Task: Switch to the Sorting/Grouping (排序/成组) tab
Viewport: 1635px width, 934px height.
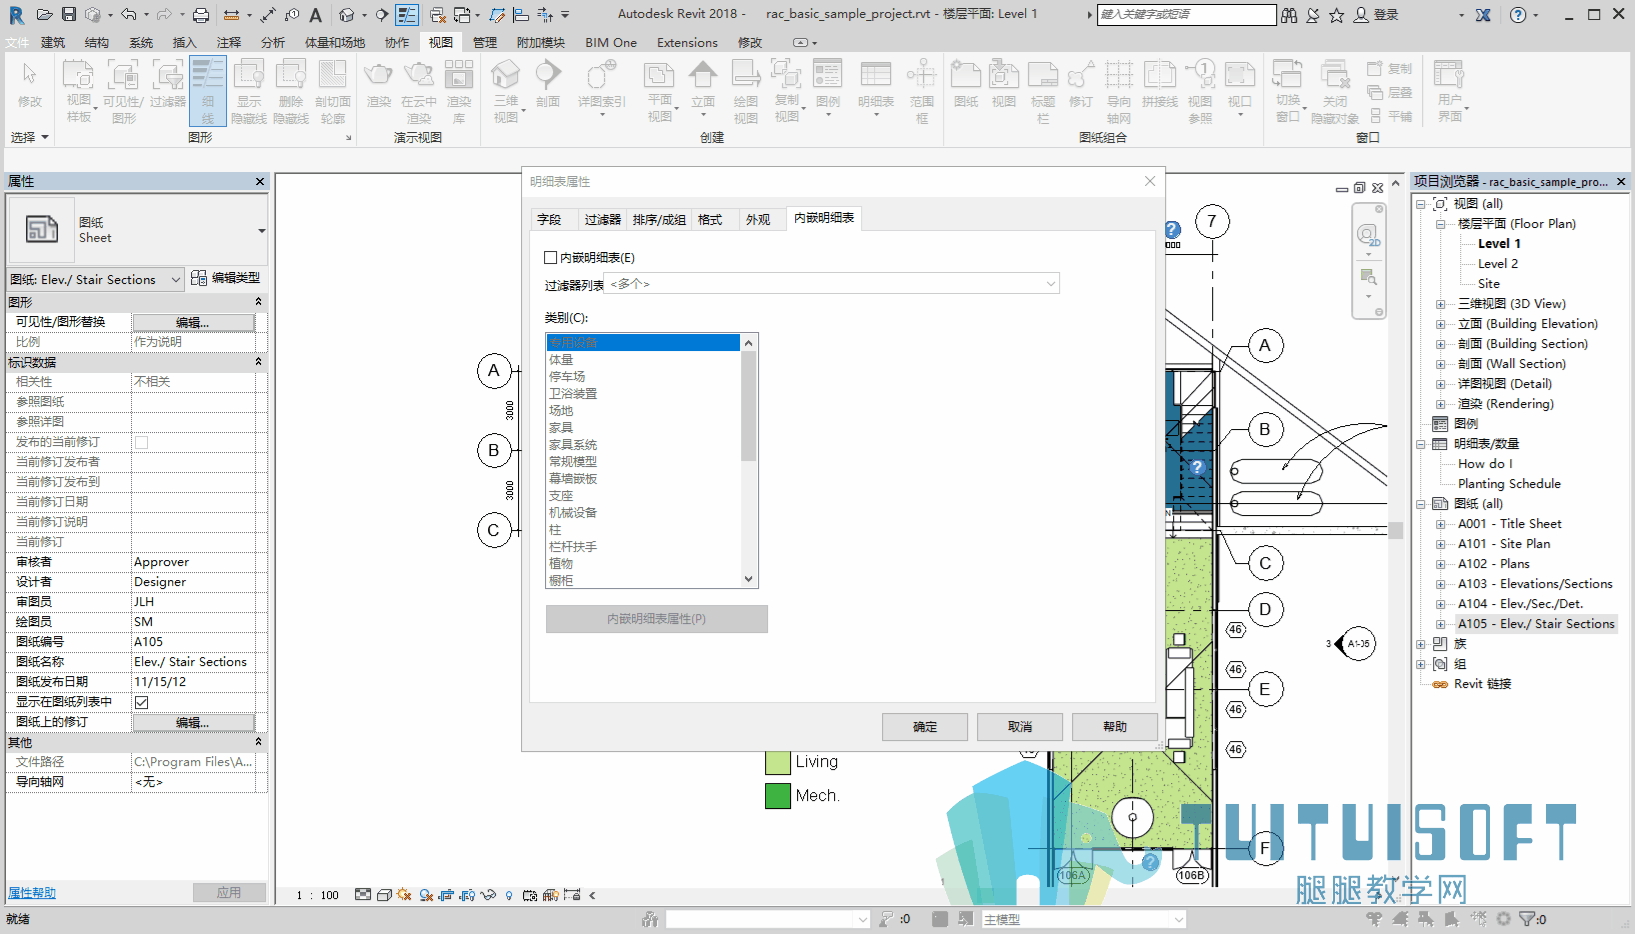Action: [659, 220]
